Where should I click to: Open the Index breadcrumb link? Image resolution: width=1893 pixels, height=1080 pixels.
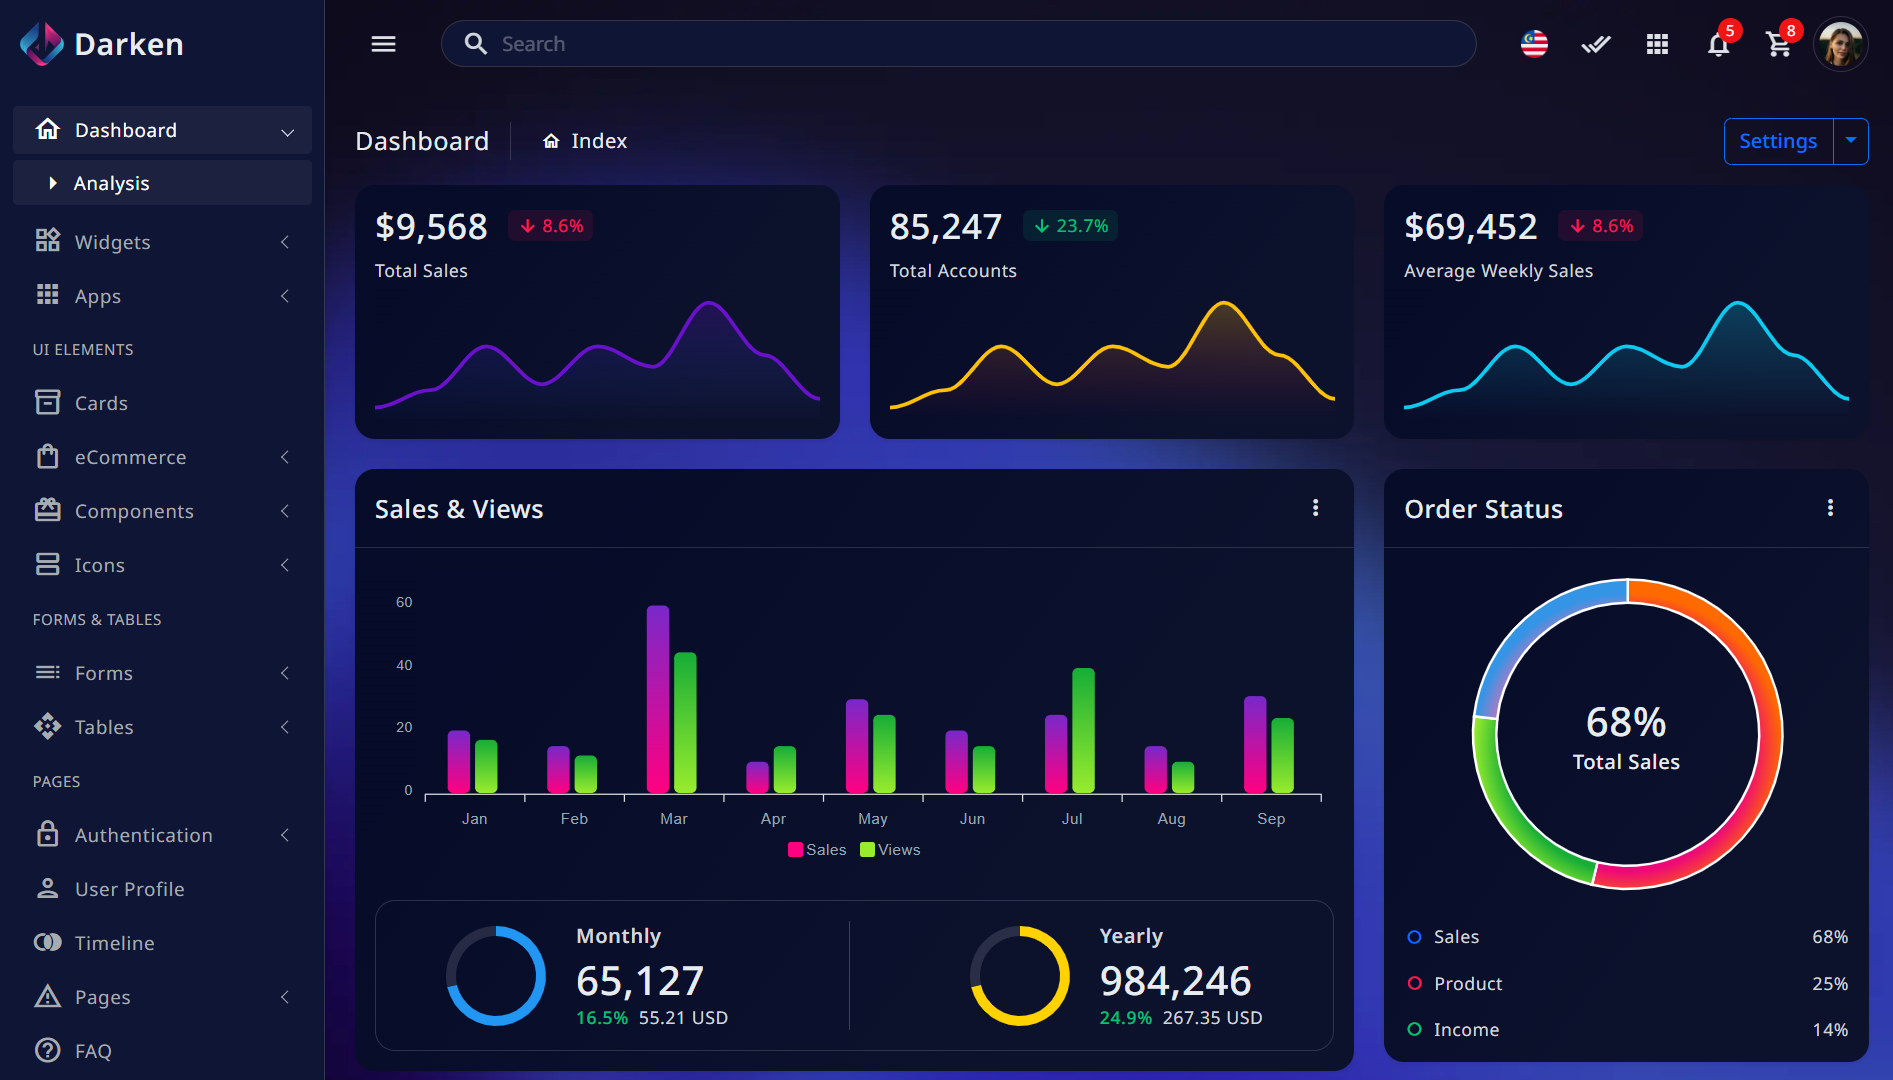[x=598, y=140]
